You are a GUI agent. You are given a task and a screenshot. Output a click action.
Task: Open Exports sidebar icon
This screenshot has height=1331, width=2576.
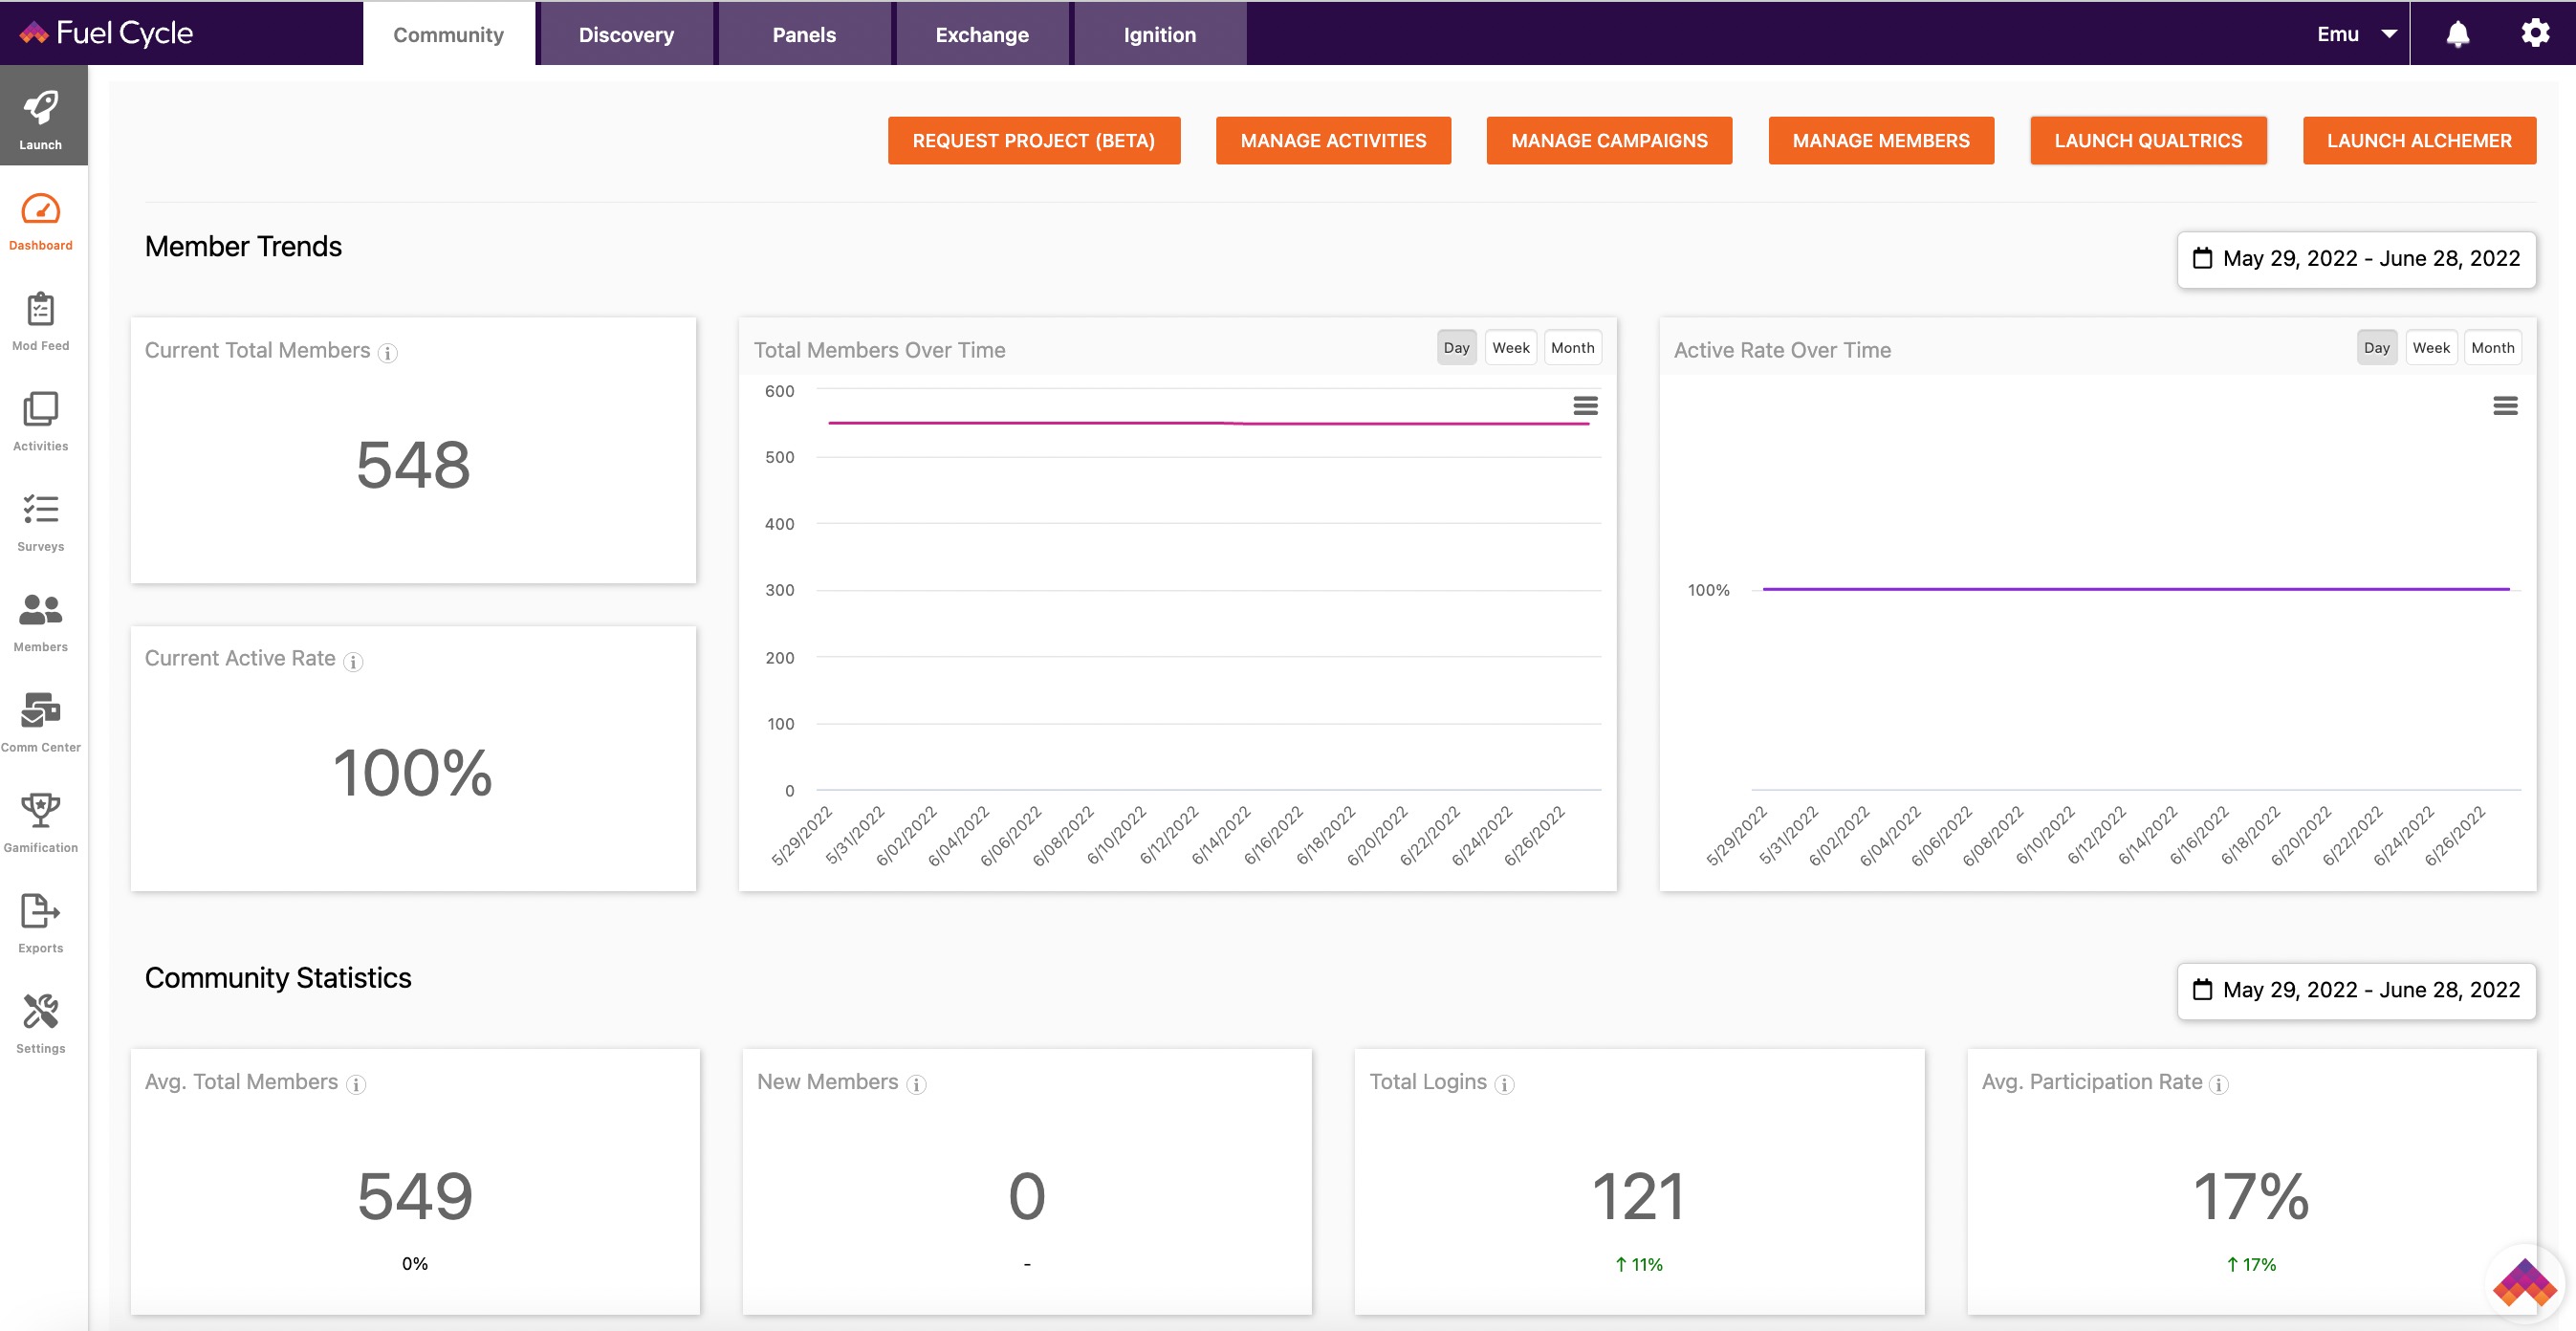(41, 911)
